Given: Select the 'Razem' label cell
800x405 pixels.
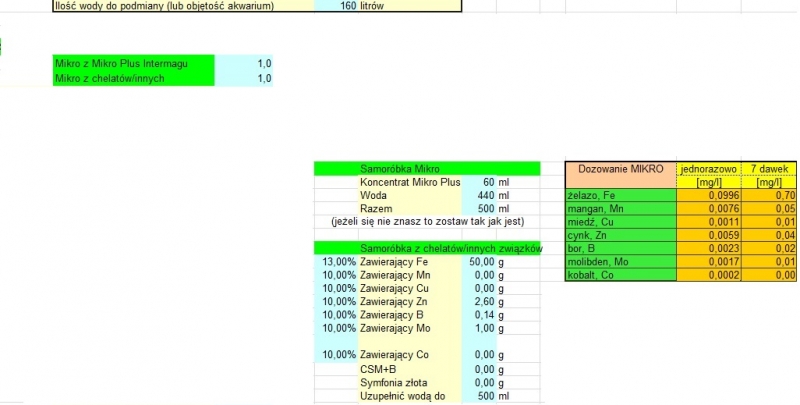Looking at the screenshot, I should tap(410, 209).
